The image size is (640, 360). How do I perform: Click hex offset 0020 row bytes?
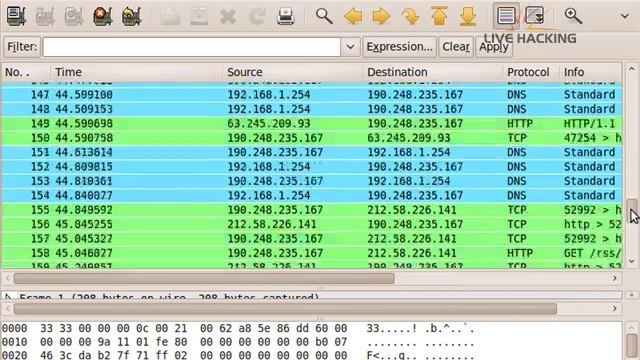[193, 356]
